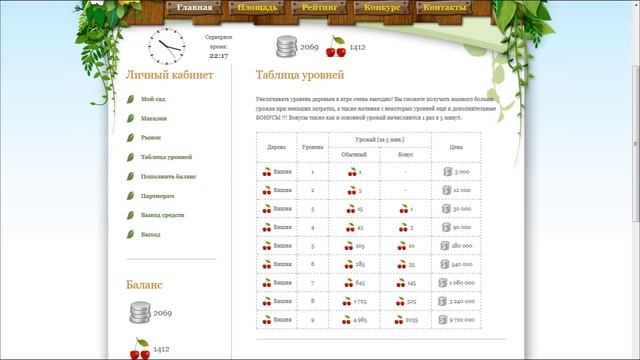The height and width of the screenshot is (360, 640).
Task: Open the Главная tab in the wooden menu
Action: 195,7
